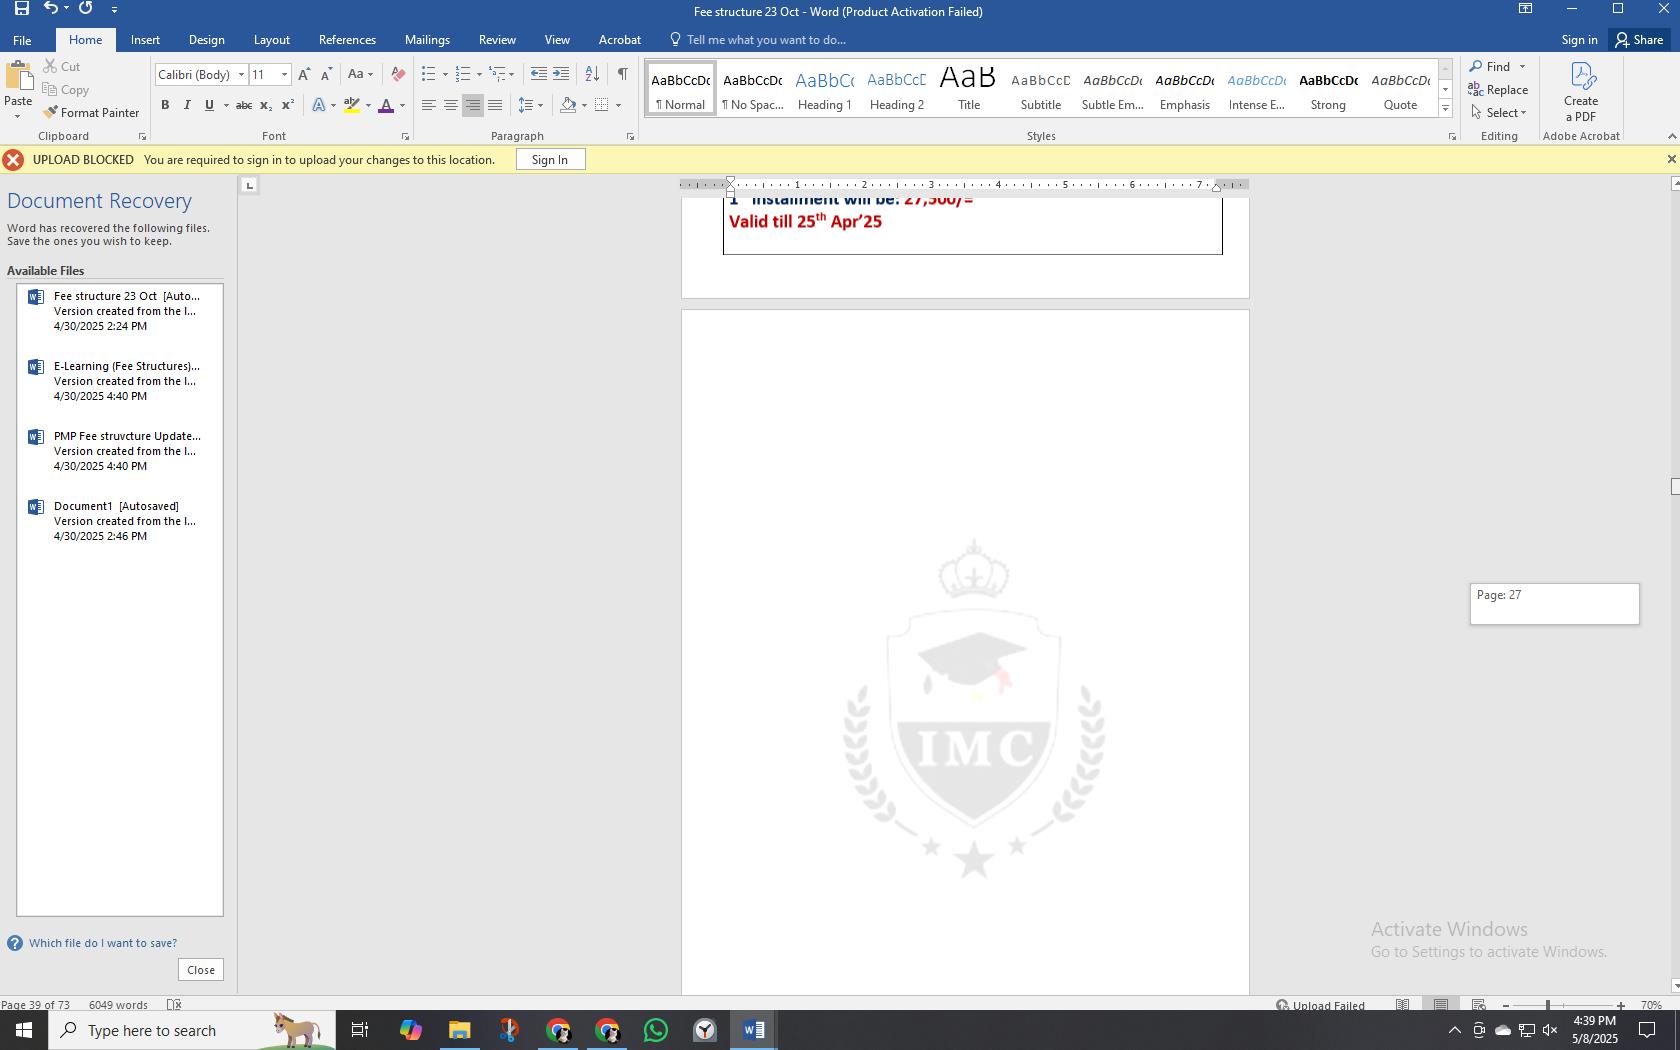Clear all formatting icon
The height and width of the screenshot is (1050, 1680).
[398, 74]
